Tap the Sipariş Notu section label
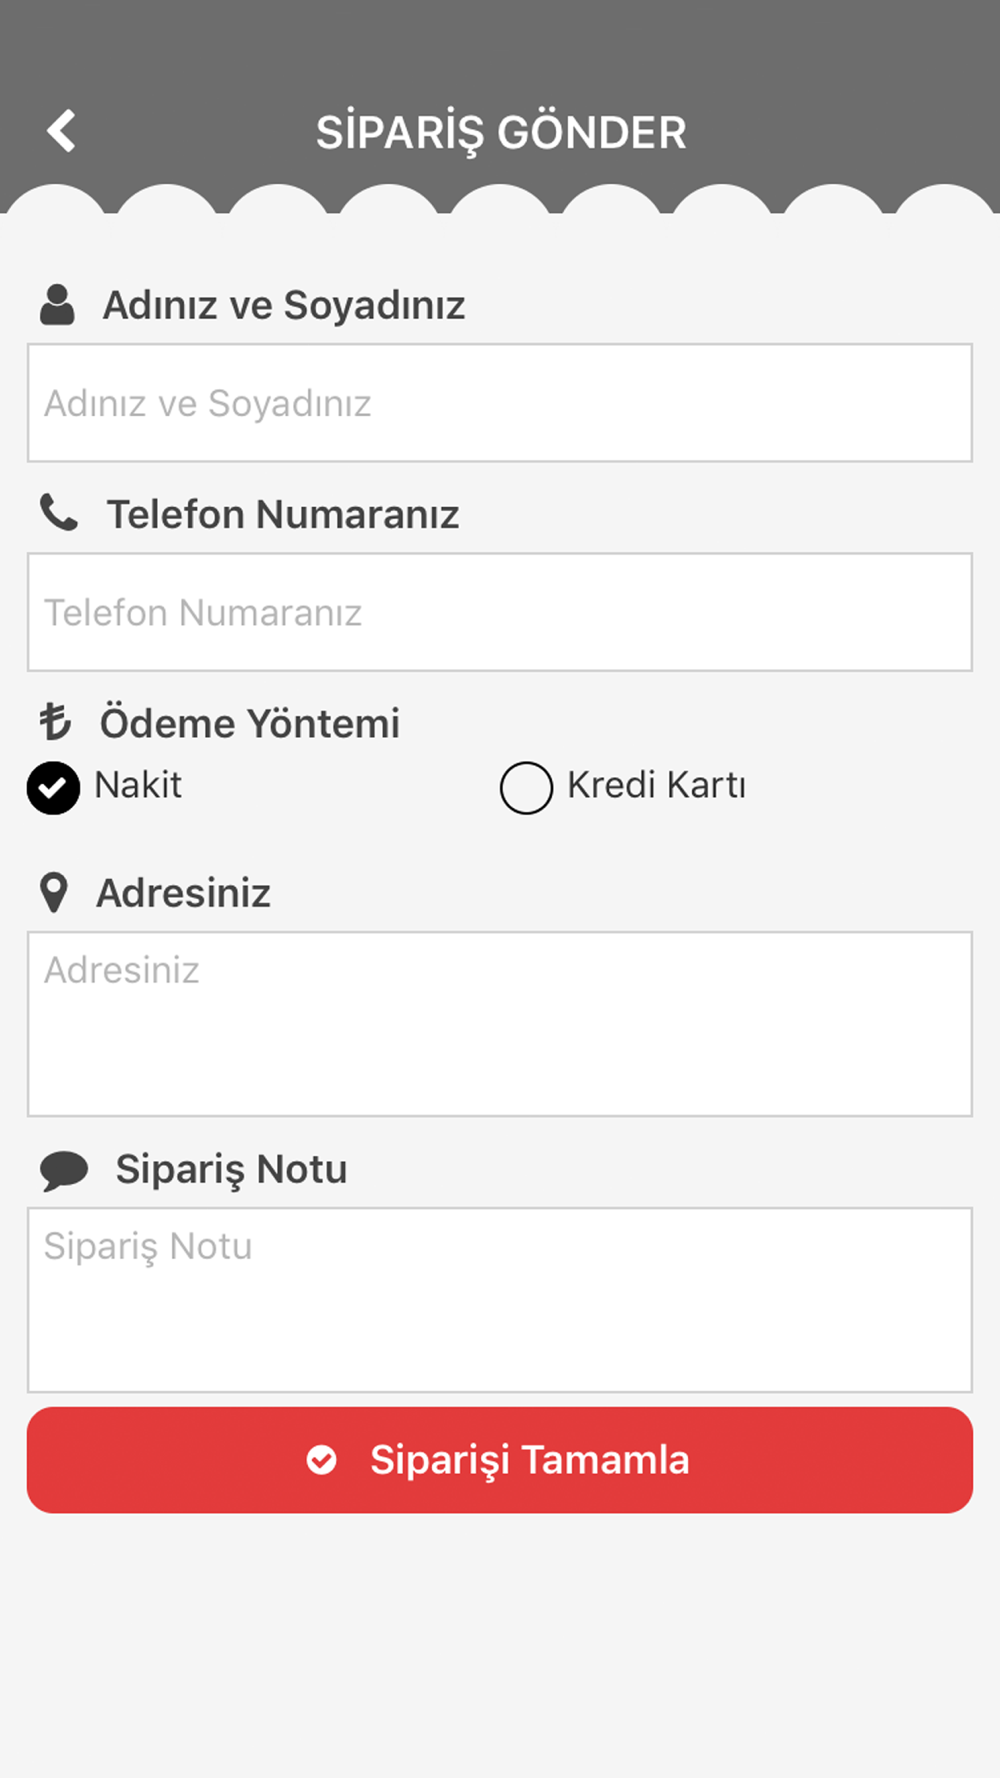This screenshot has width=1000, height=1778. click(231, 1170)
